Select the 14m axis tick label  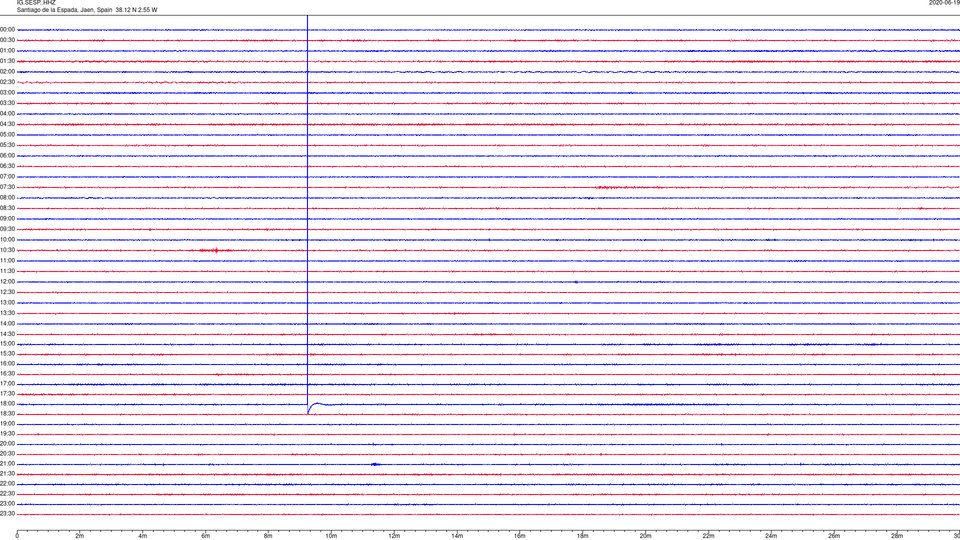pos(457,536)
